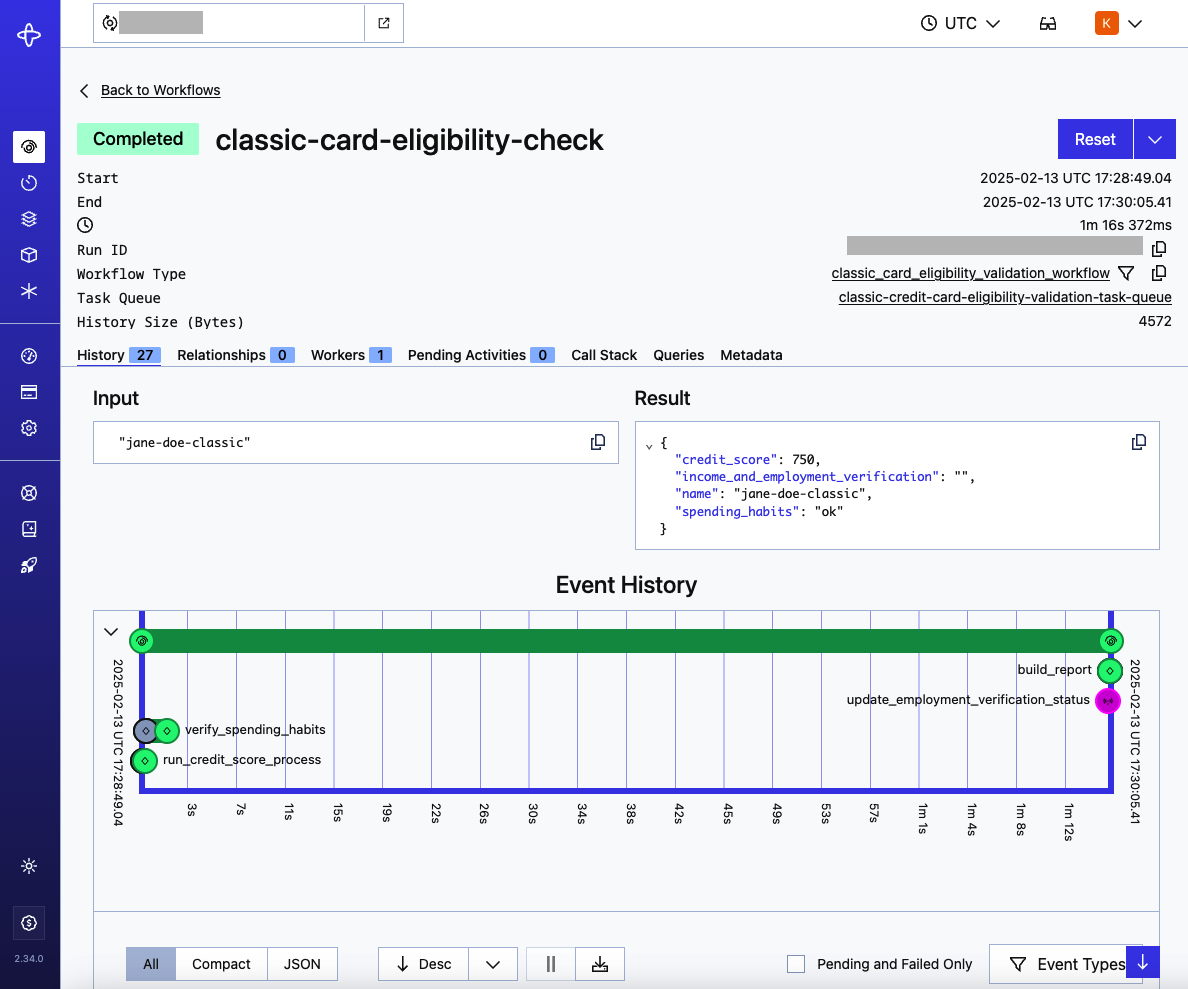
Task: Enable the Pending and Failed Only filter
Action: point(796,963)
